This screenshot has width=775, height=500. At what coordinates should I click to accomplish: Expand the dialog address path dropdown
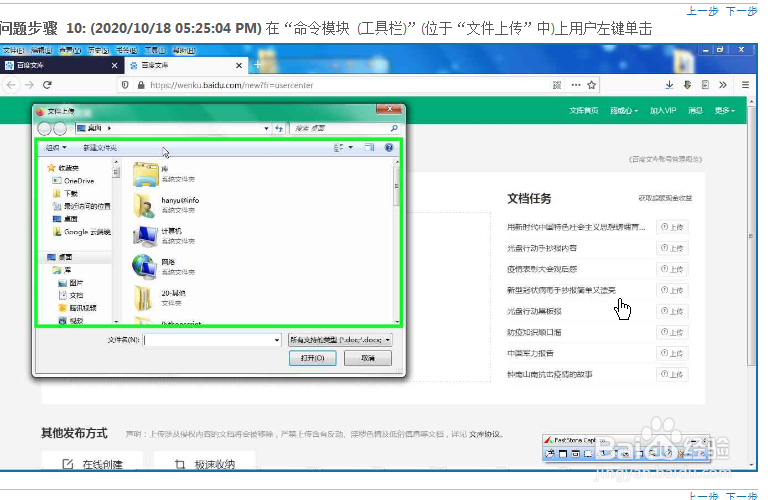266,128
